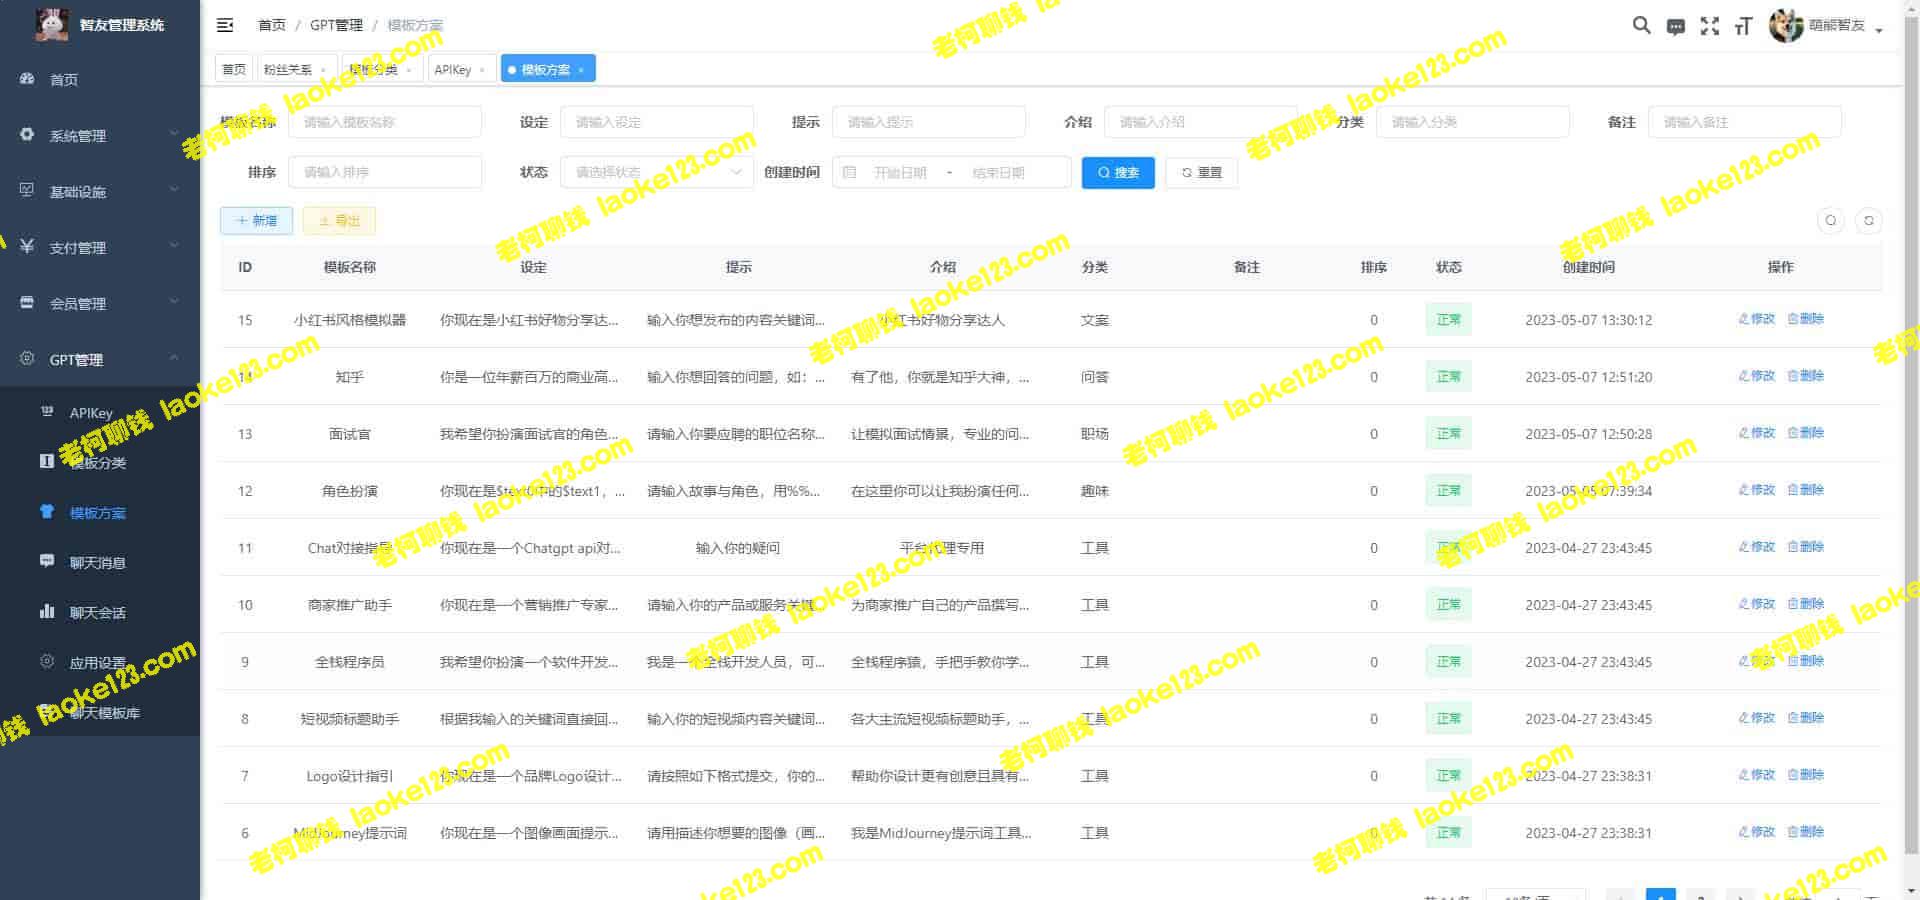Click the system logo in sidebar
Screen dimensions: 1920x900
[x=52, y=24]
